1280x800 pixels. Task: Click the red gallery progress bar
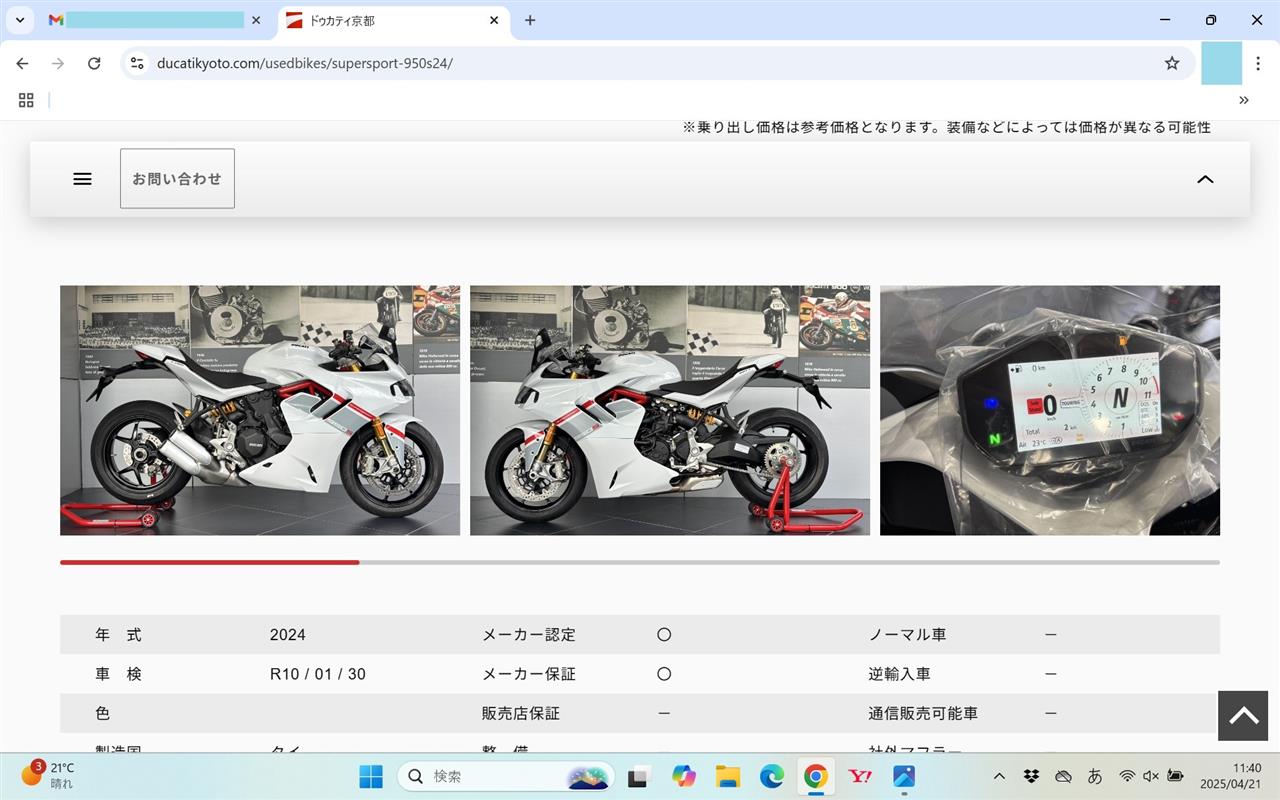[x=210, y=562]
